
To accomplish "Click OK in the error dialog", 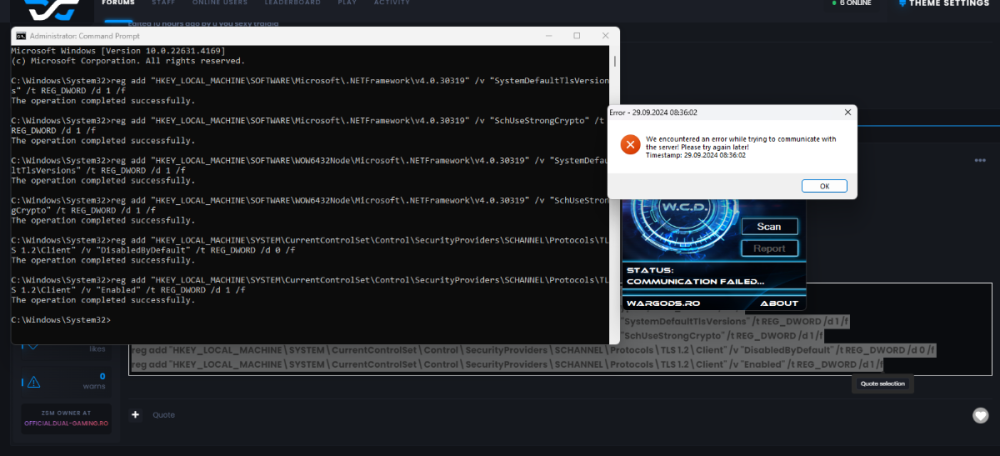I will (824, 186).
